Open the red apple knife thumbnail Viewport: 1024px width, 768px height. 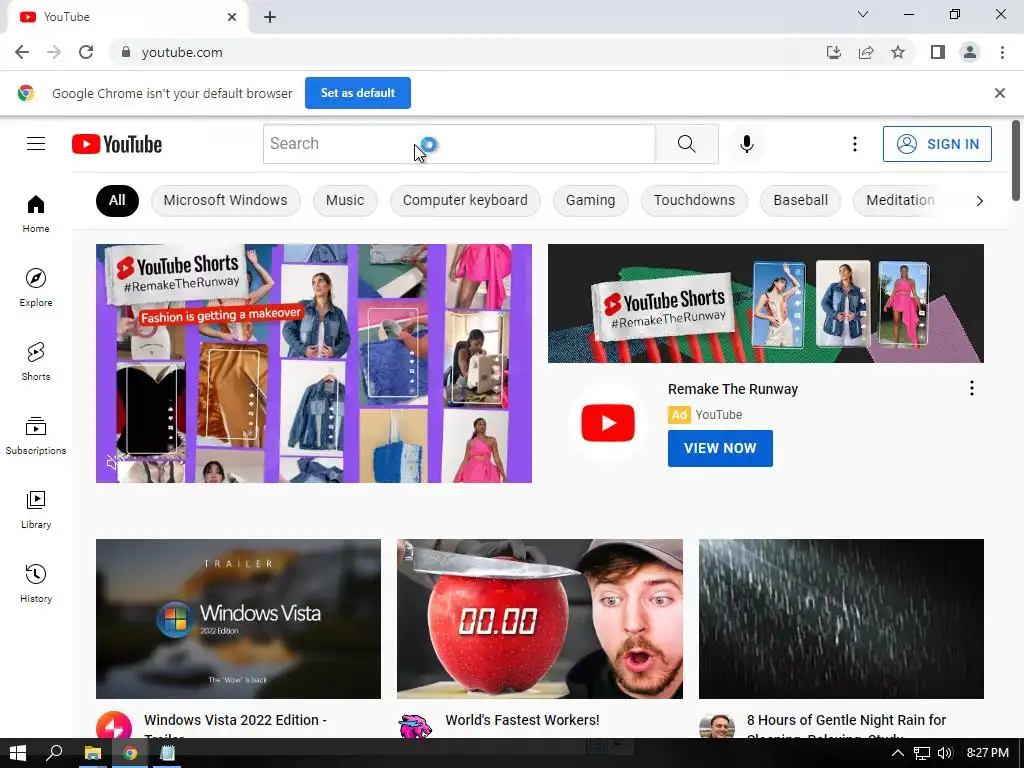[x=539, y=618]
